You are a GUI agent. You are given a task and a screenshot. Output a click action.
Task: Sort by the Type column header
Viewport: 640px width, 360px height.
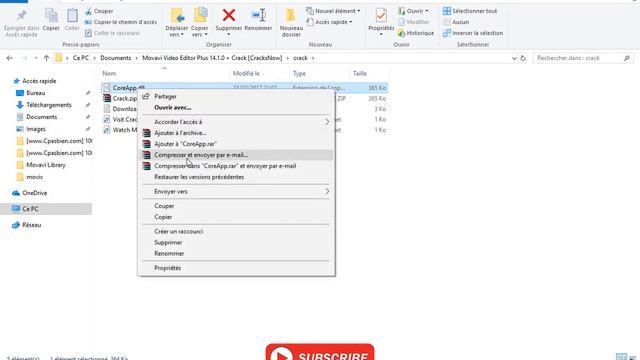click(299, 73)
